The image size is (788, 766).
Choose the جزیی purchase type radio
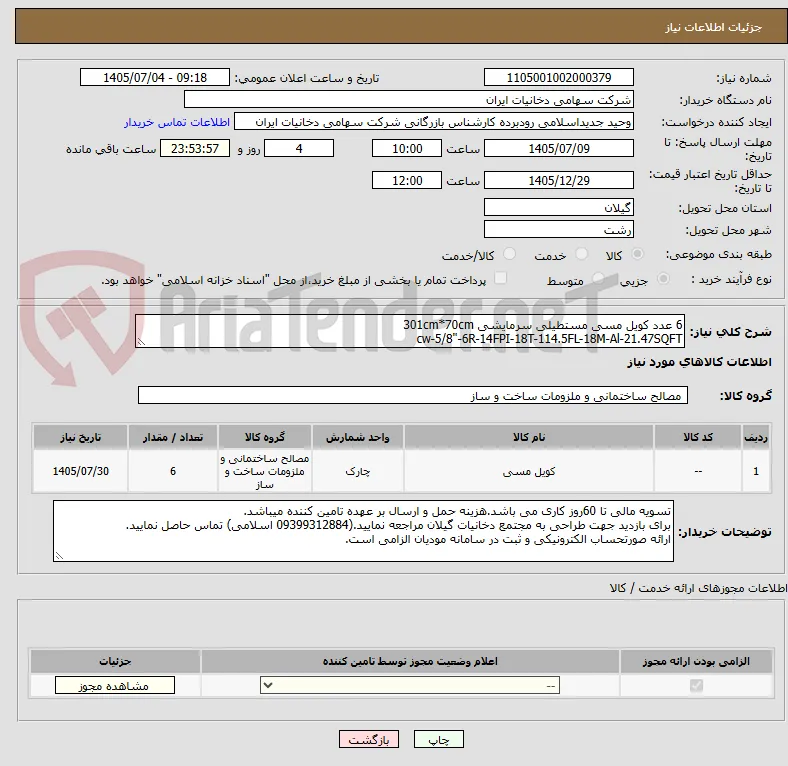click(663, 278)
